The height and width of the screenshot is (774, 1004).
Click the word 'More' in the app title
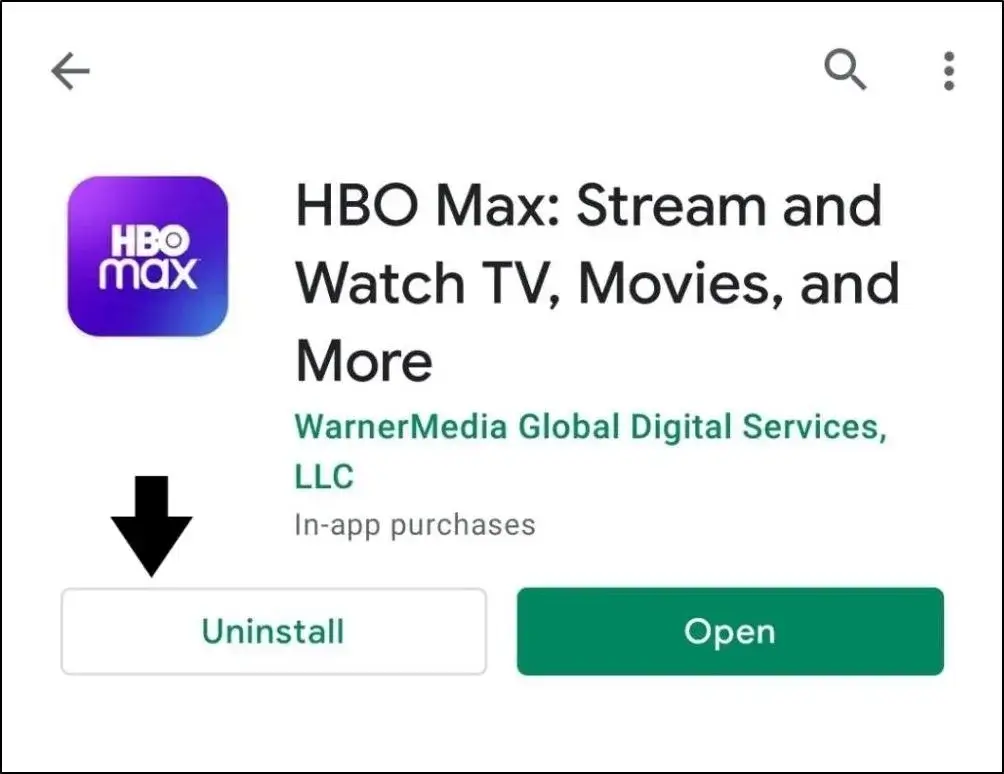tap(364, 360)
